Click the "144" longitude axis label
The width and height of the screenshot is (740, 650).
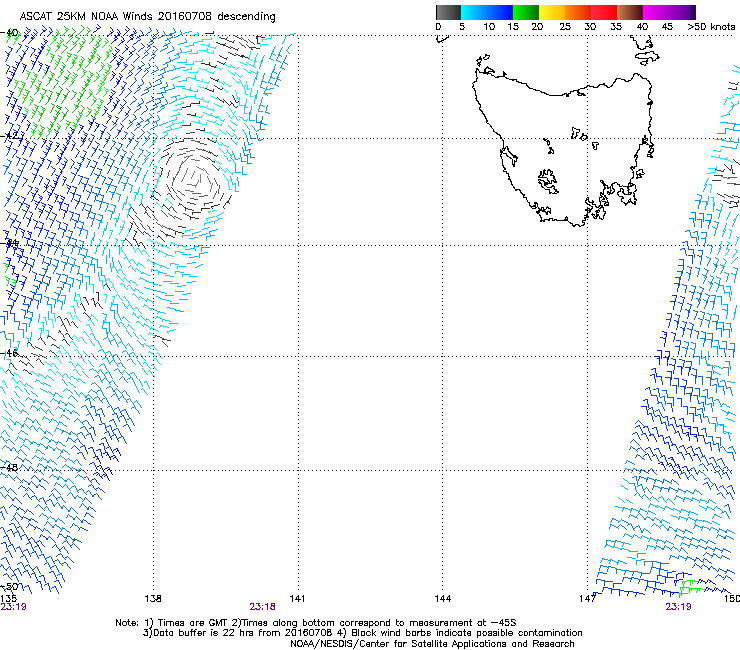(x=443, y=599)
